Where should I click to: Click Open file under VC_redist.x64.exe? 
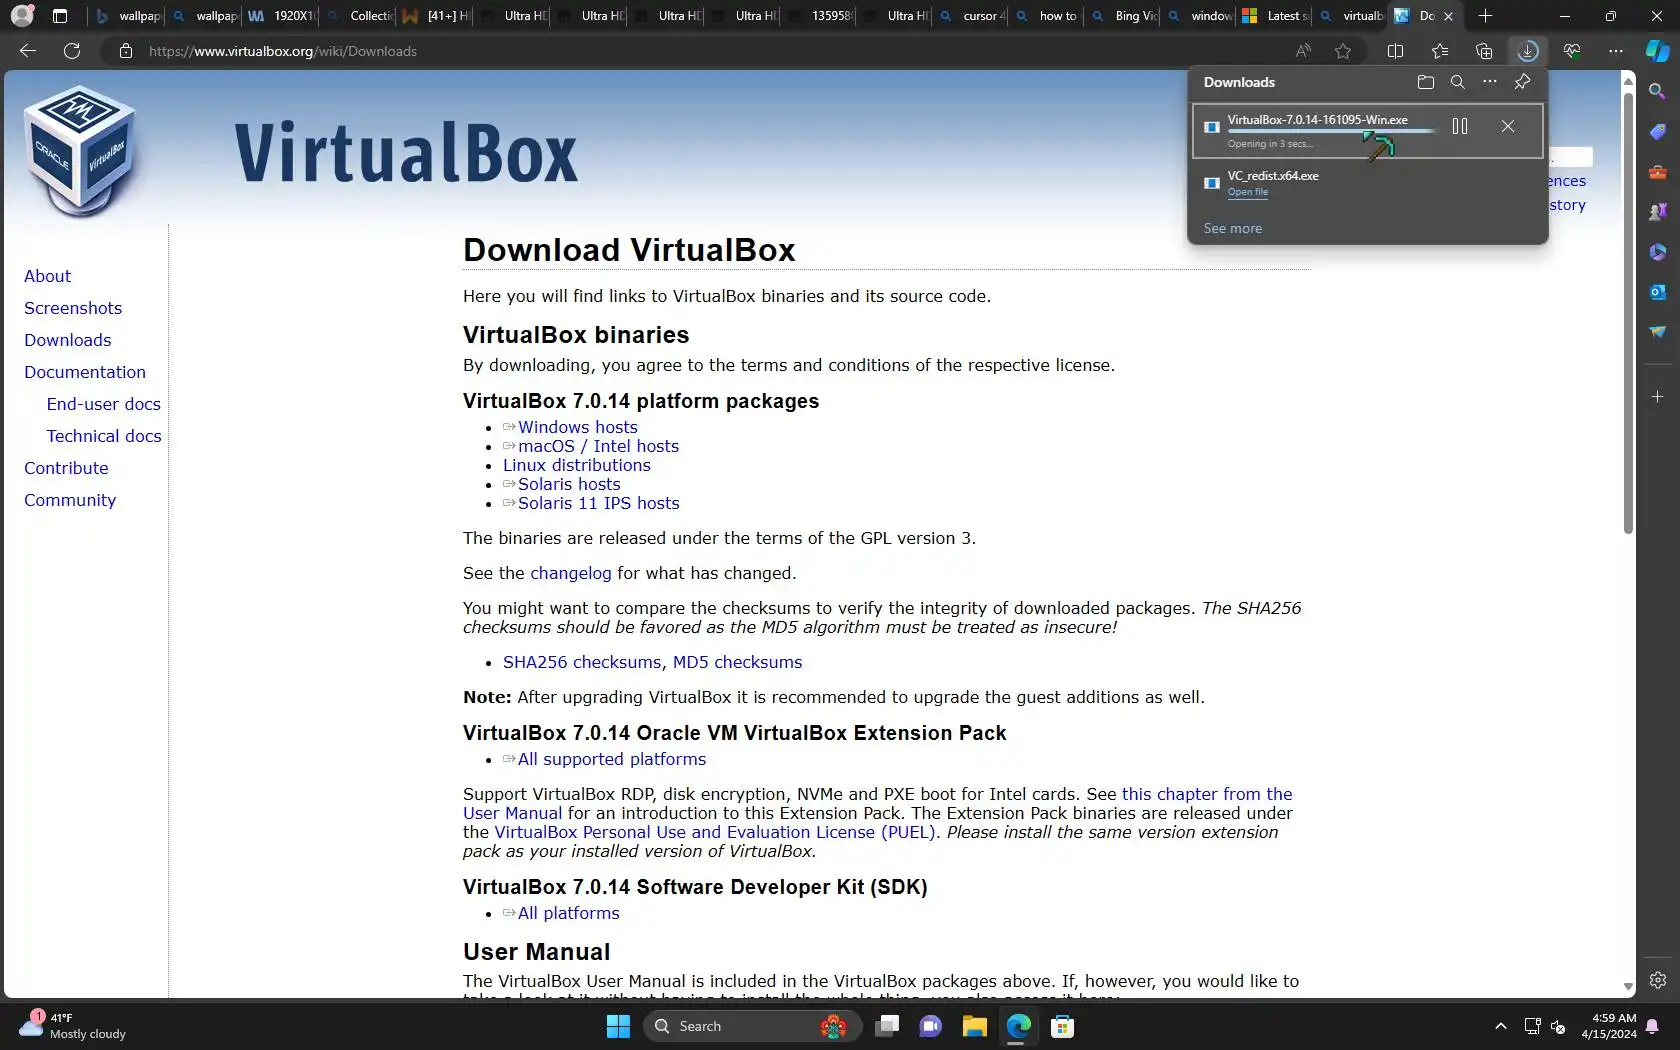click(x=1247, y=192)
